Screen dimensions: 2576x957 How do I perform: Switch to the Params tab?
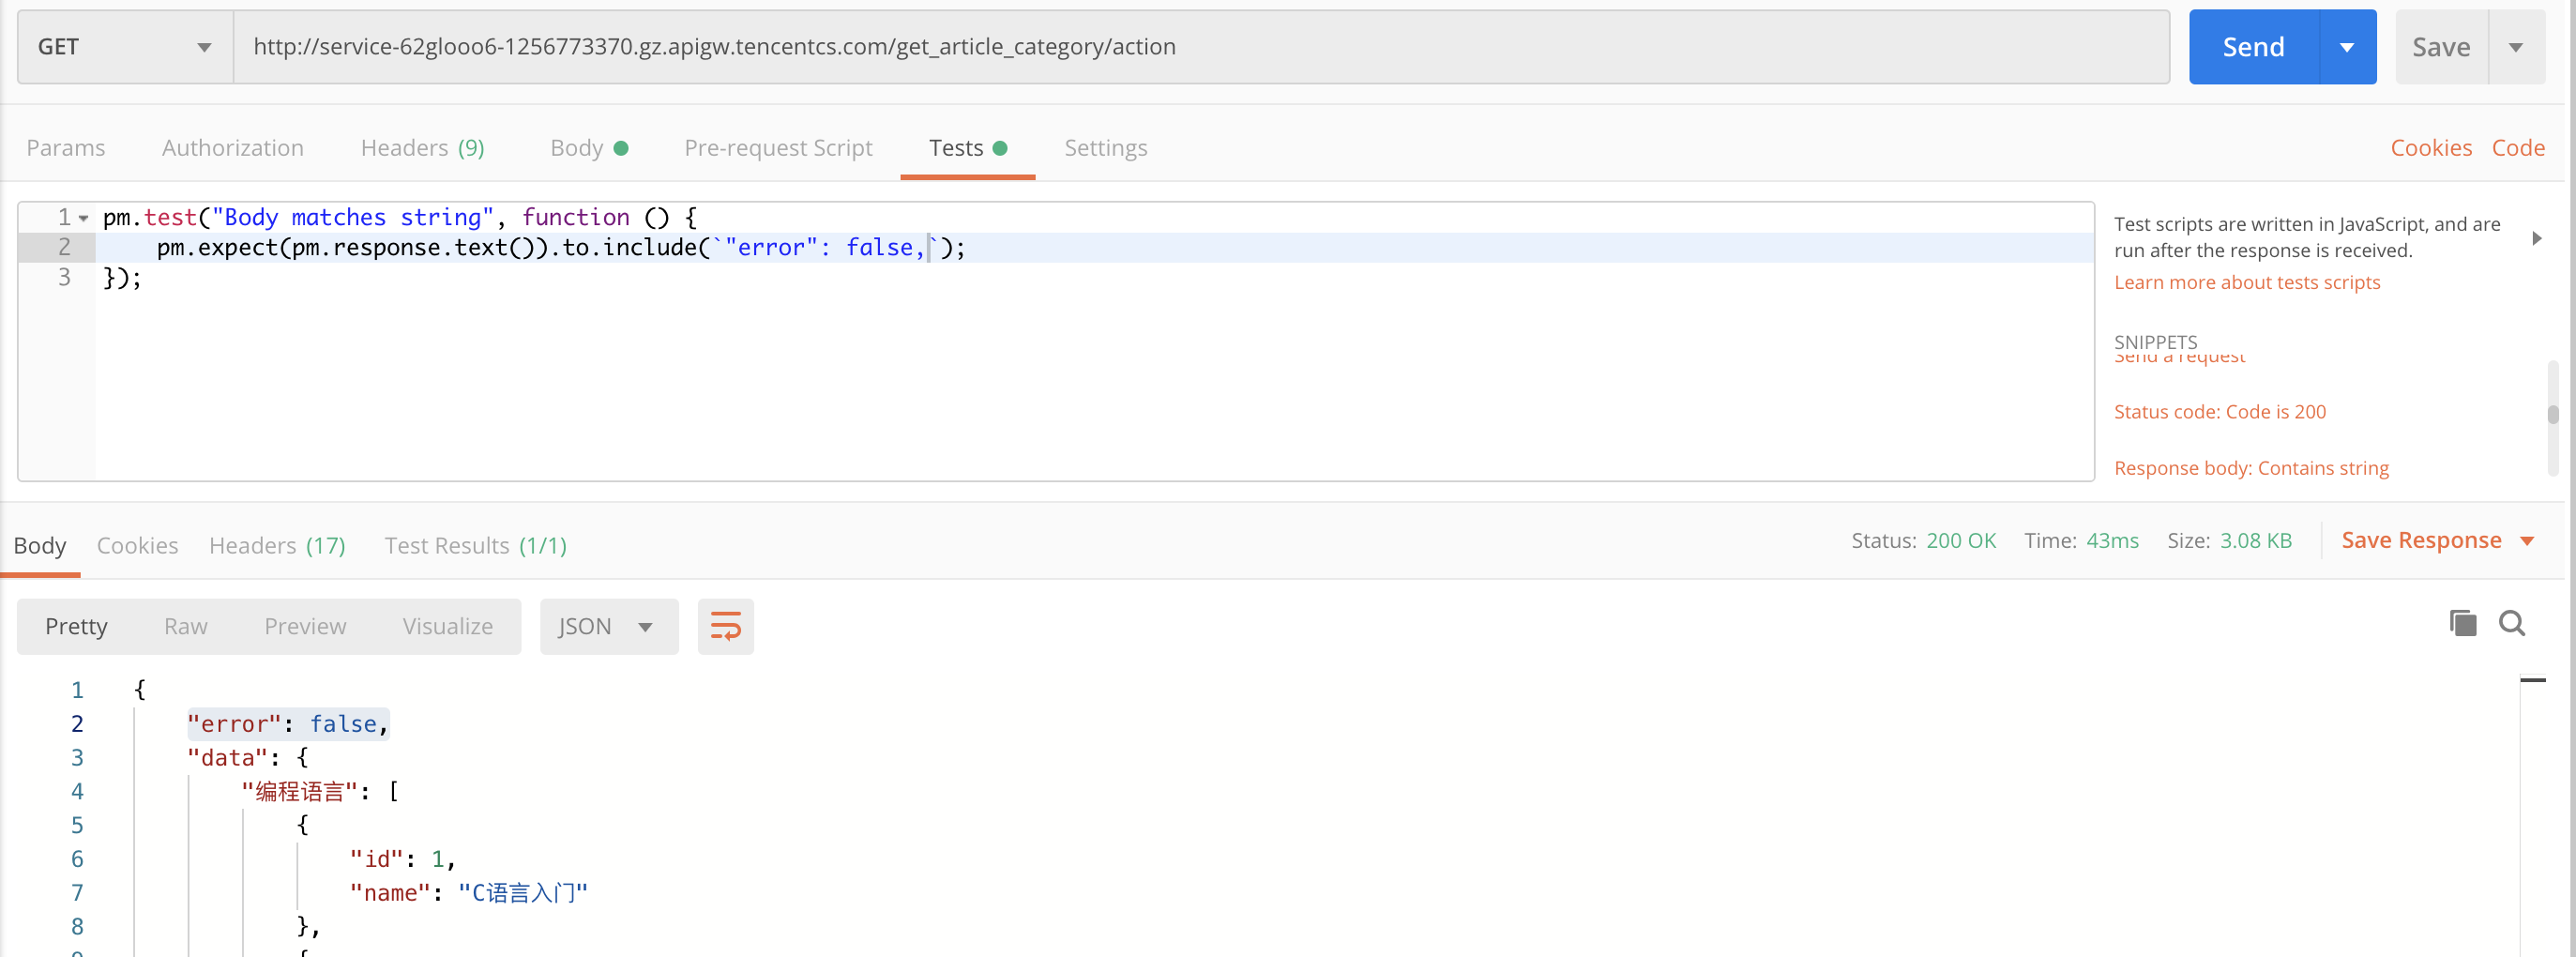66,148
